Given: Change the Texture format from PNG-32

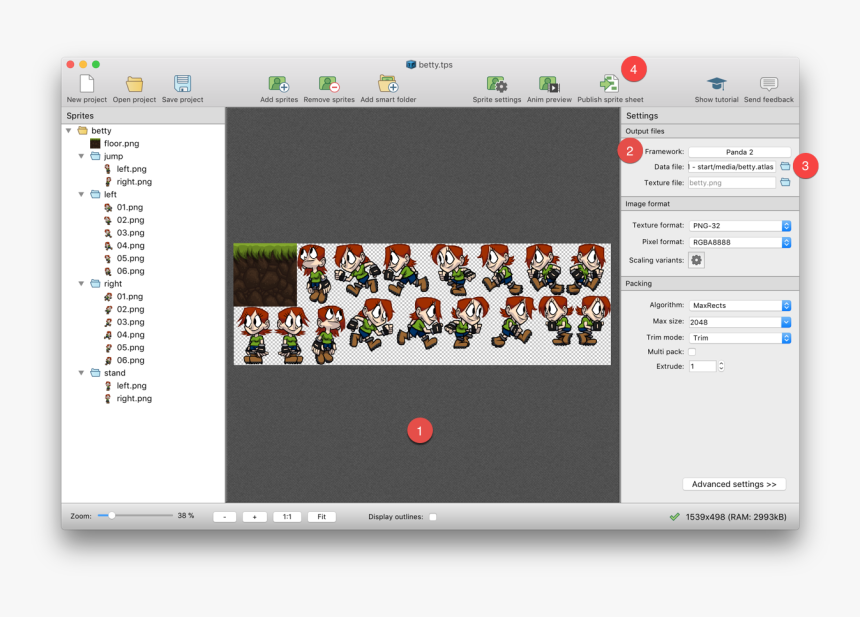Looking at the screenshot, I should [741, 225].
